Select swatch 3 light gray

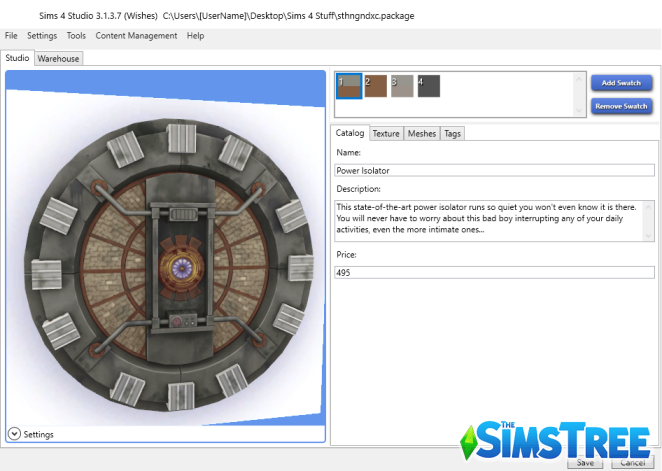click(x=401, y=87)
